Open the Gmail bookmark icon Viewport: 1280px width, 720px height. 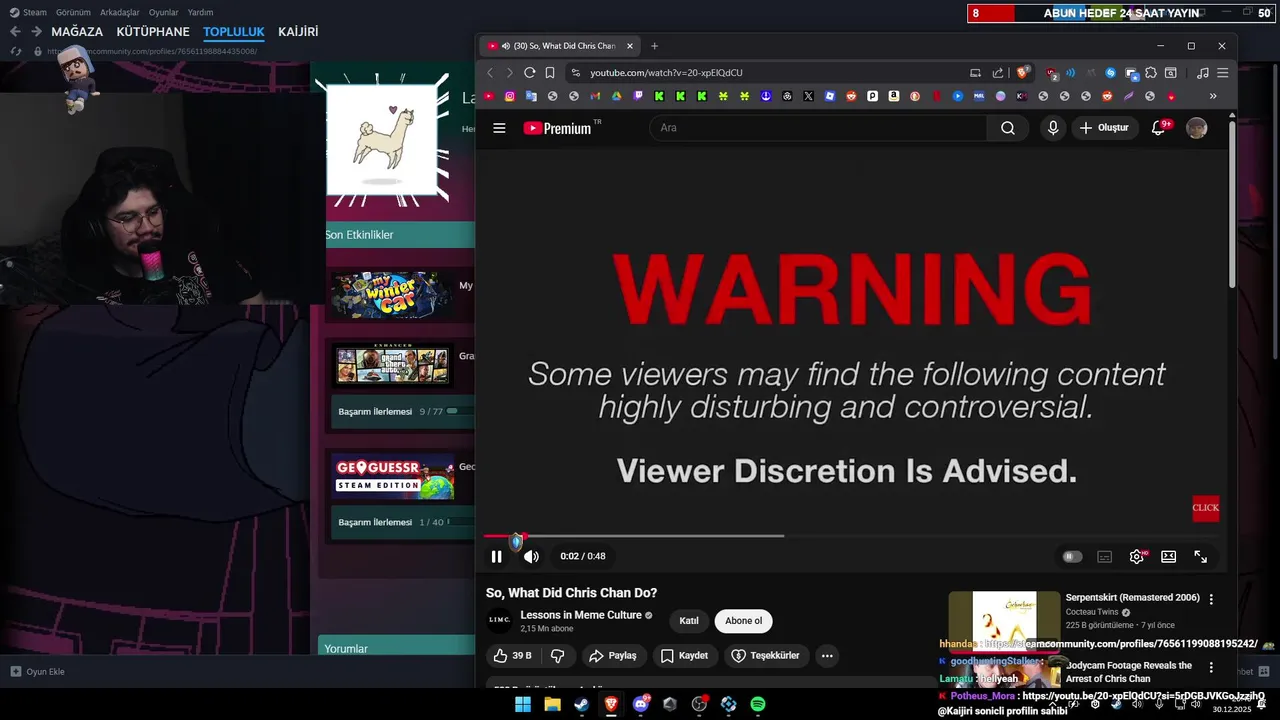coord(595,96)
